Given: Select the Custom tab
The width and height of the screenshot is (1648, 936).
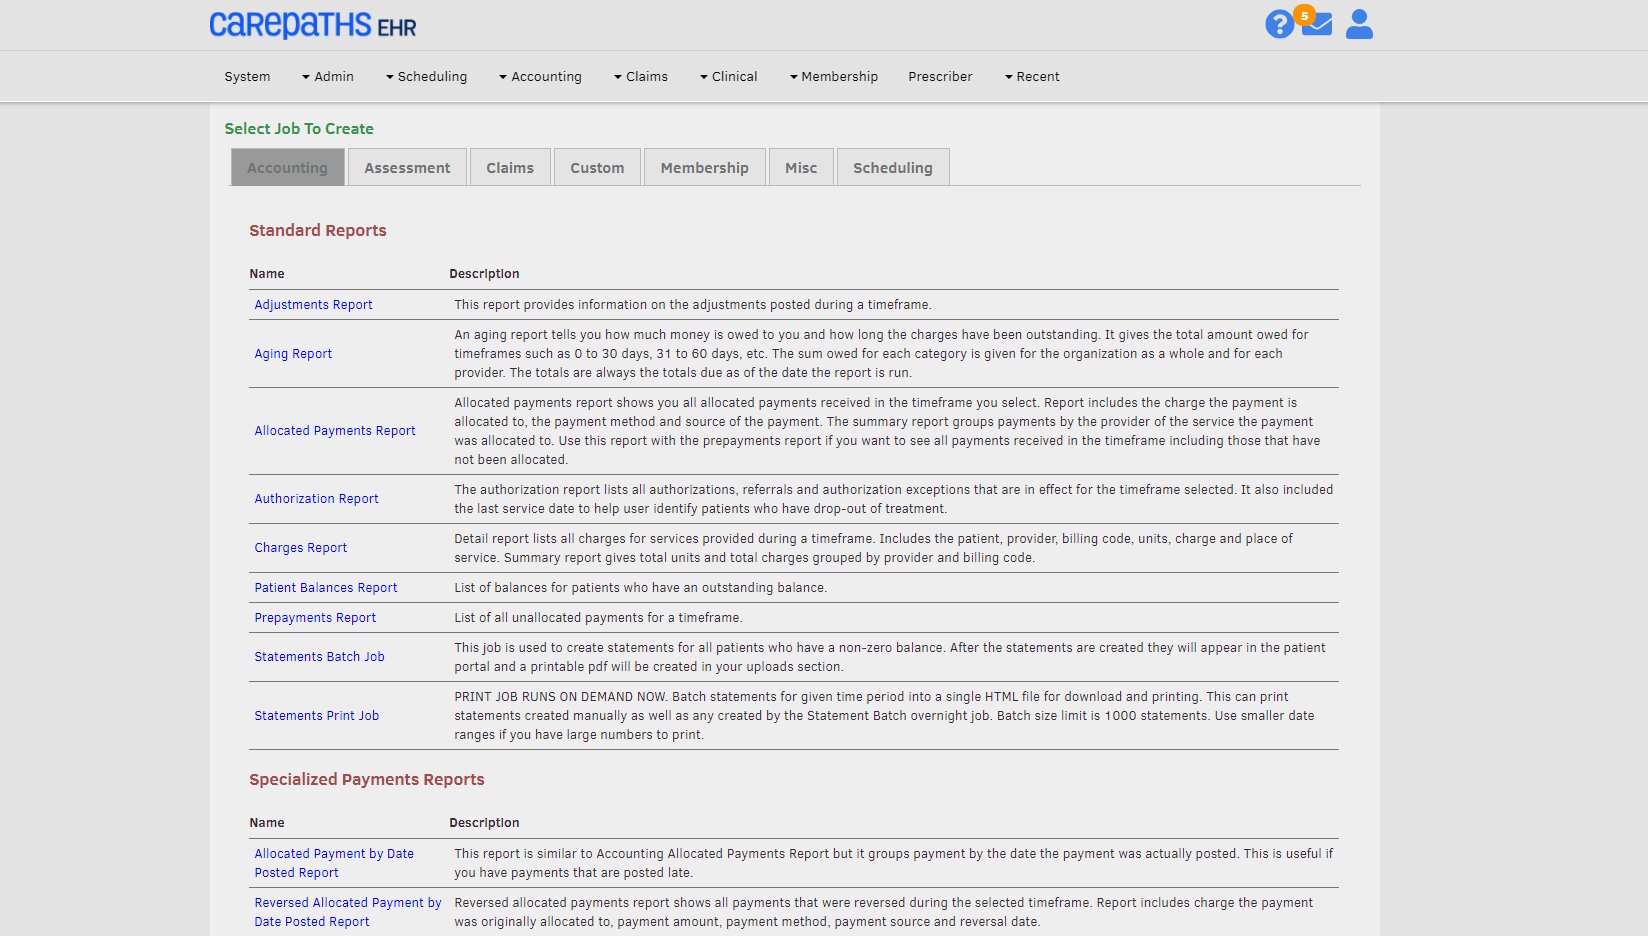Looking at the screenshot, I should [x=597, y=168].
